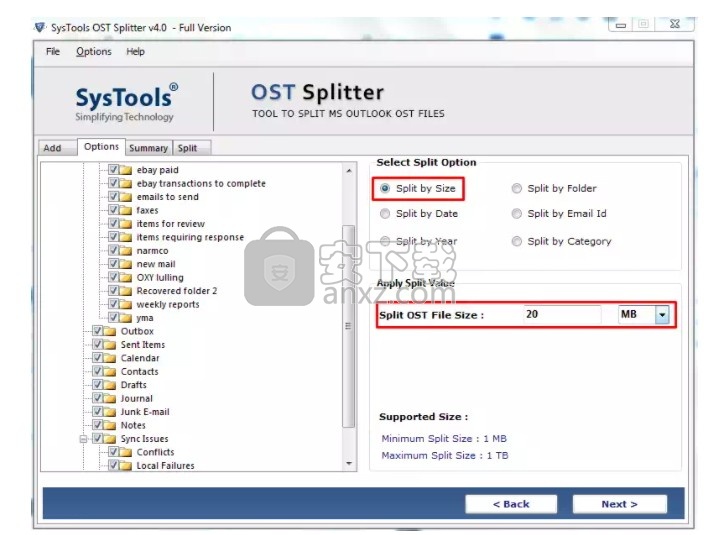Click the Minimum Split Size text
This screenshot has width=704, height=535.
(x=444, y=439)
